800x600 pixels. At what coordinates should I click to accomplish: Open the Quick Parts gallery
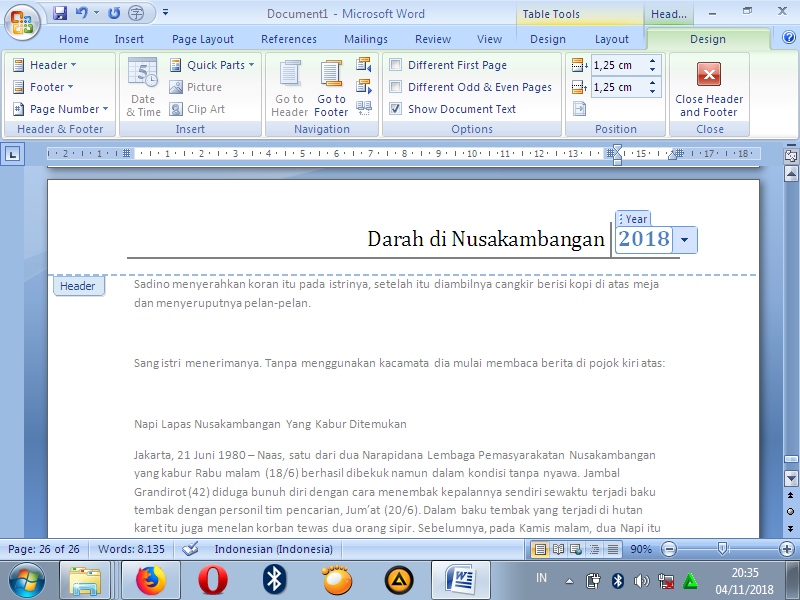click(211, 64)
